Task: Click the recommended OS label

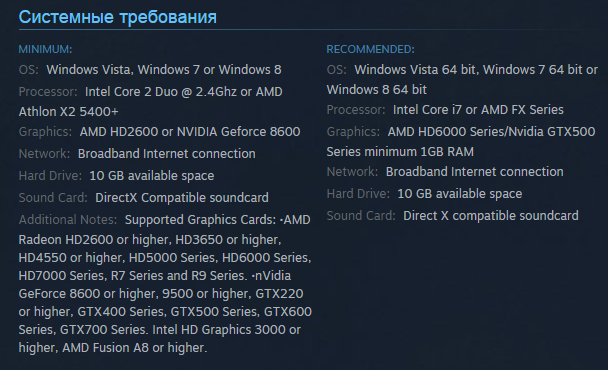Action: [337, 70]
